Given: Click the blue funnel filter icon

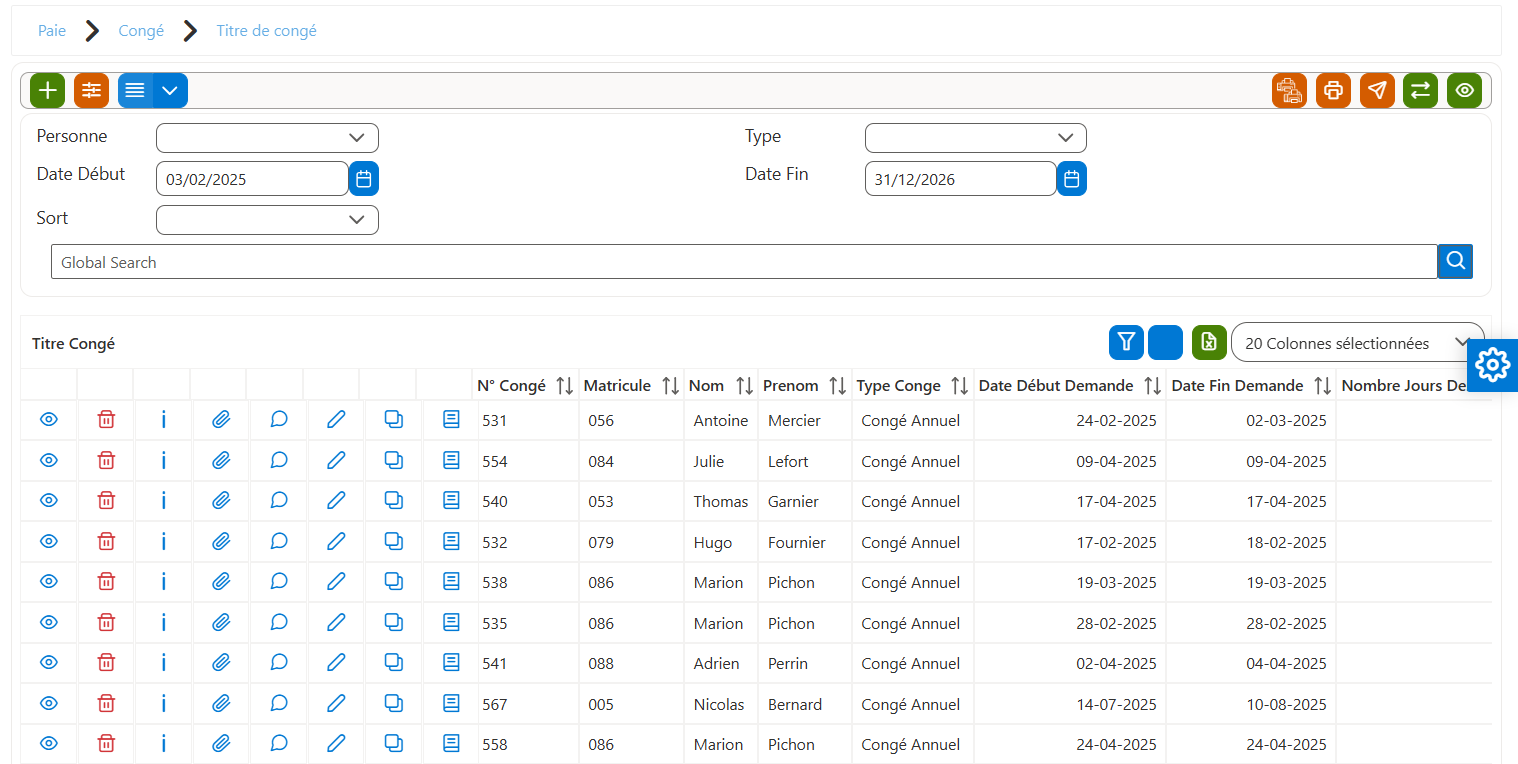Looking at the screenshot, I should (x=1126, y=342).
